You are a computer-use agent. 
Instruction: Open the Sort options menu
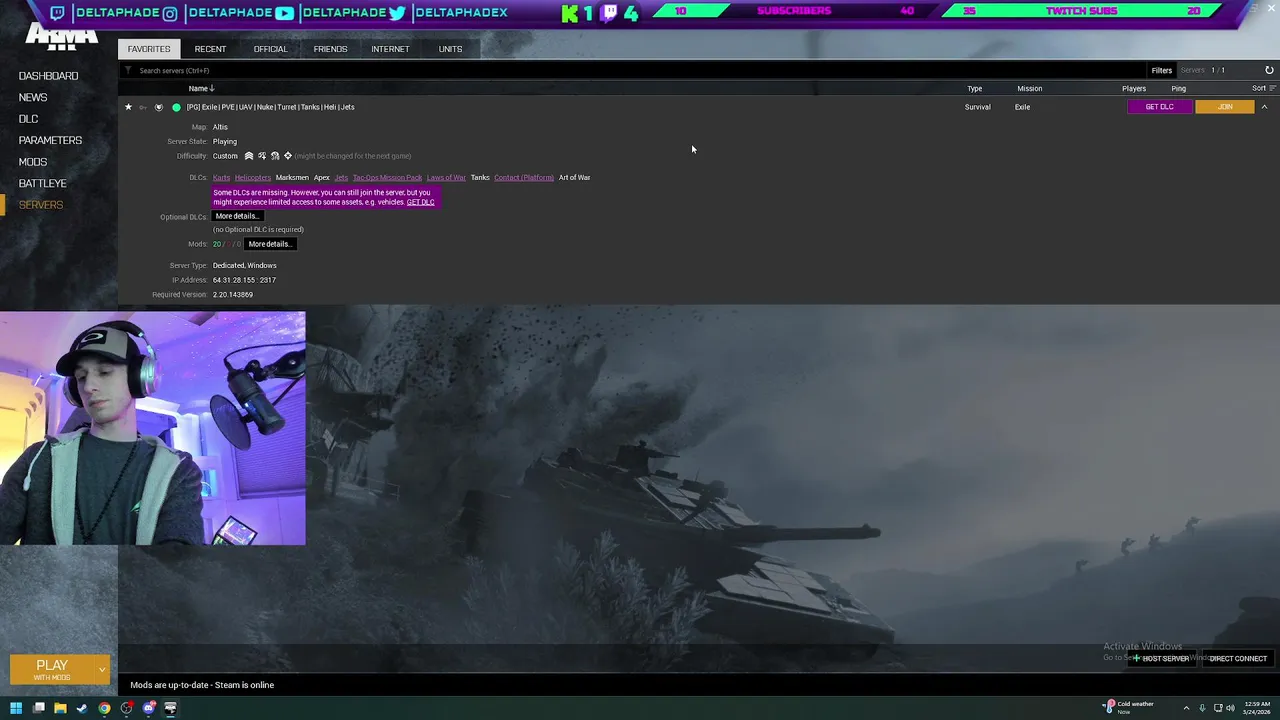click(1264, 88)
